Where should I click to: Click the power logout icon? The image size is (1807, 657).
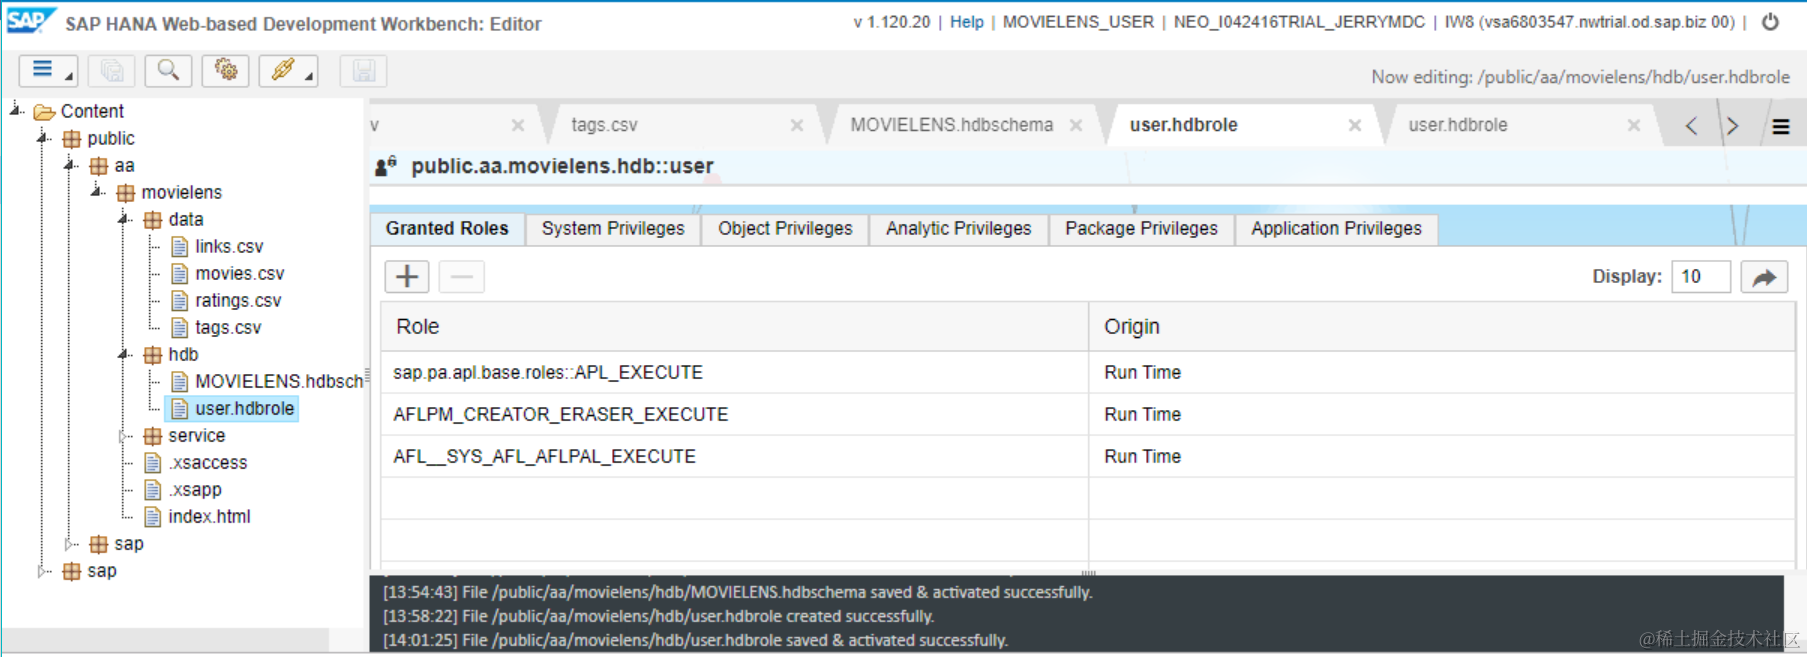(x=1770, y=22)
